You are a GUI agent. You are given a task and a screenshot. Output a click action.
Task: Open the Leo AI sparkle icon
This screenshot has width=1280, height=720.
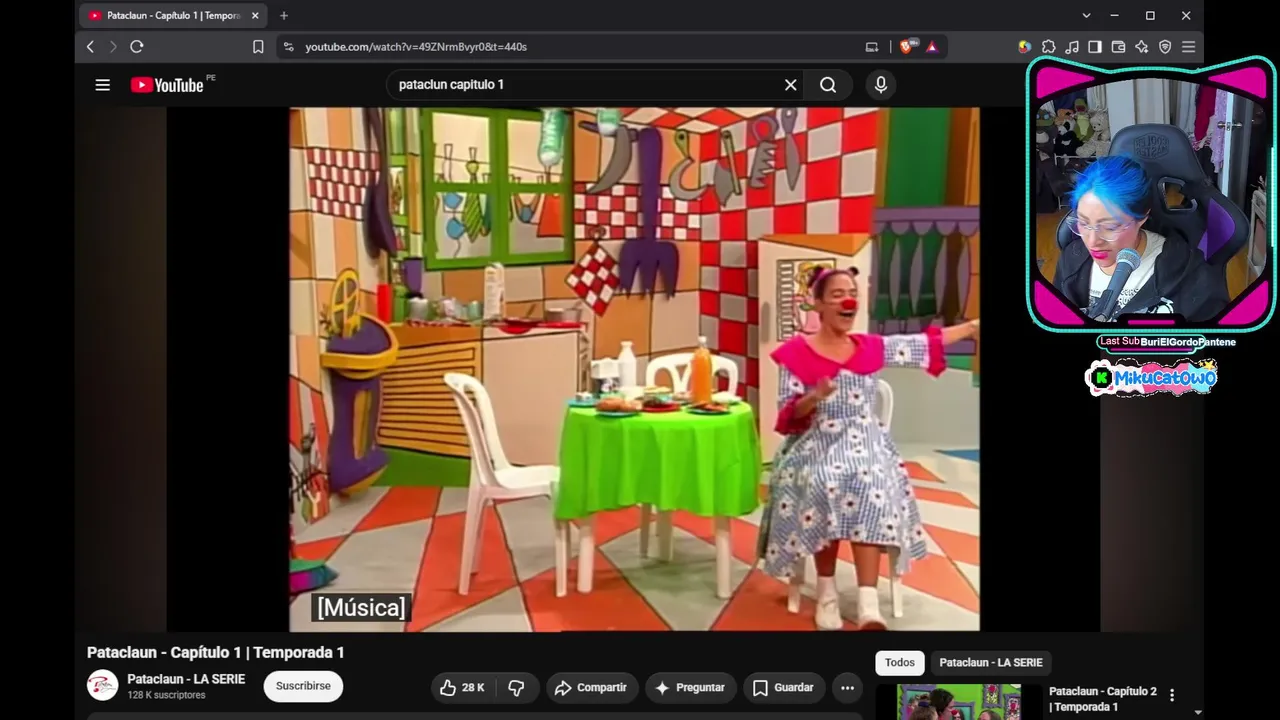tap(1142, 47)
